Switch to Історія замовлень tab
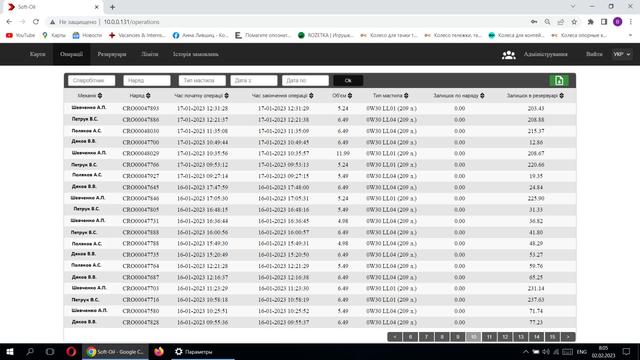The height and width of the screenshot is (360, 640). pyautogui.click(x=196, y=54)
